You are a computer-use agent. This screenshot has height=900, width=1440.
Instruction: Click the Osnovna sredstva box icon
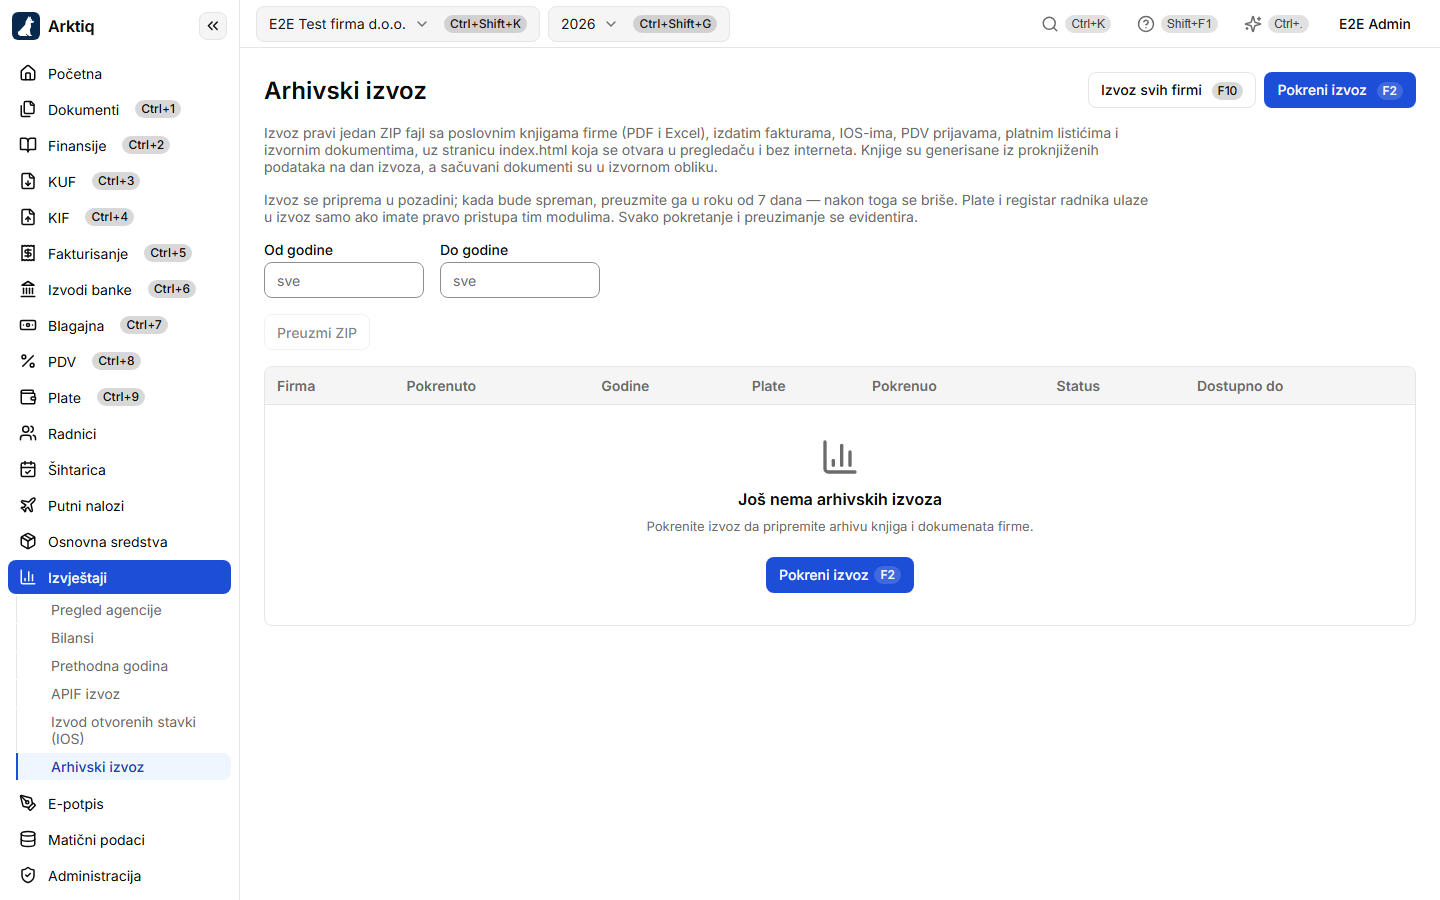pos(28,541)
